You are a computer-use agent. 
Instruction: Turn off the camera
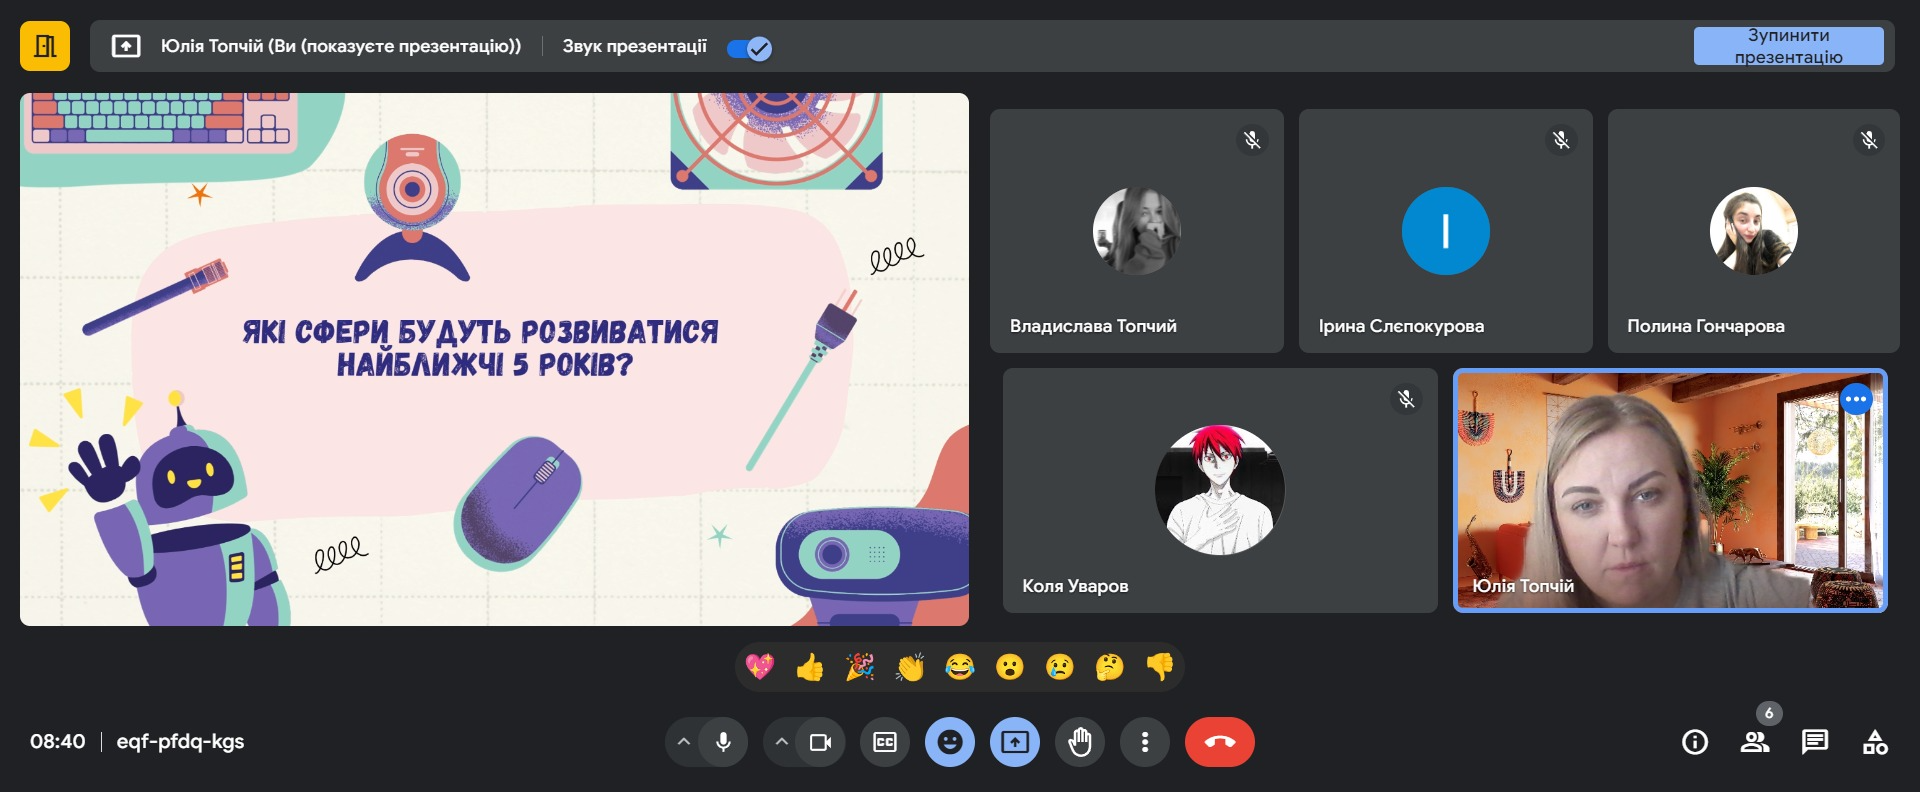coord(820,742)
